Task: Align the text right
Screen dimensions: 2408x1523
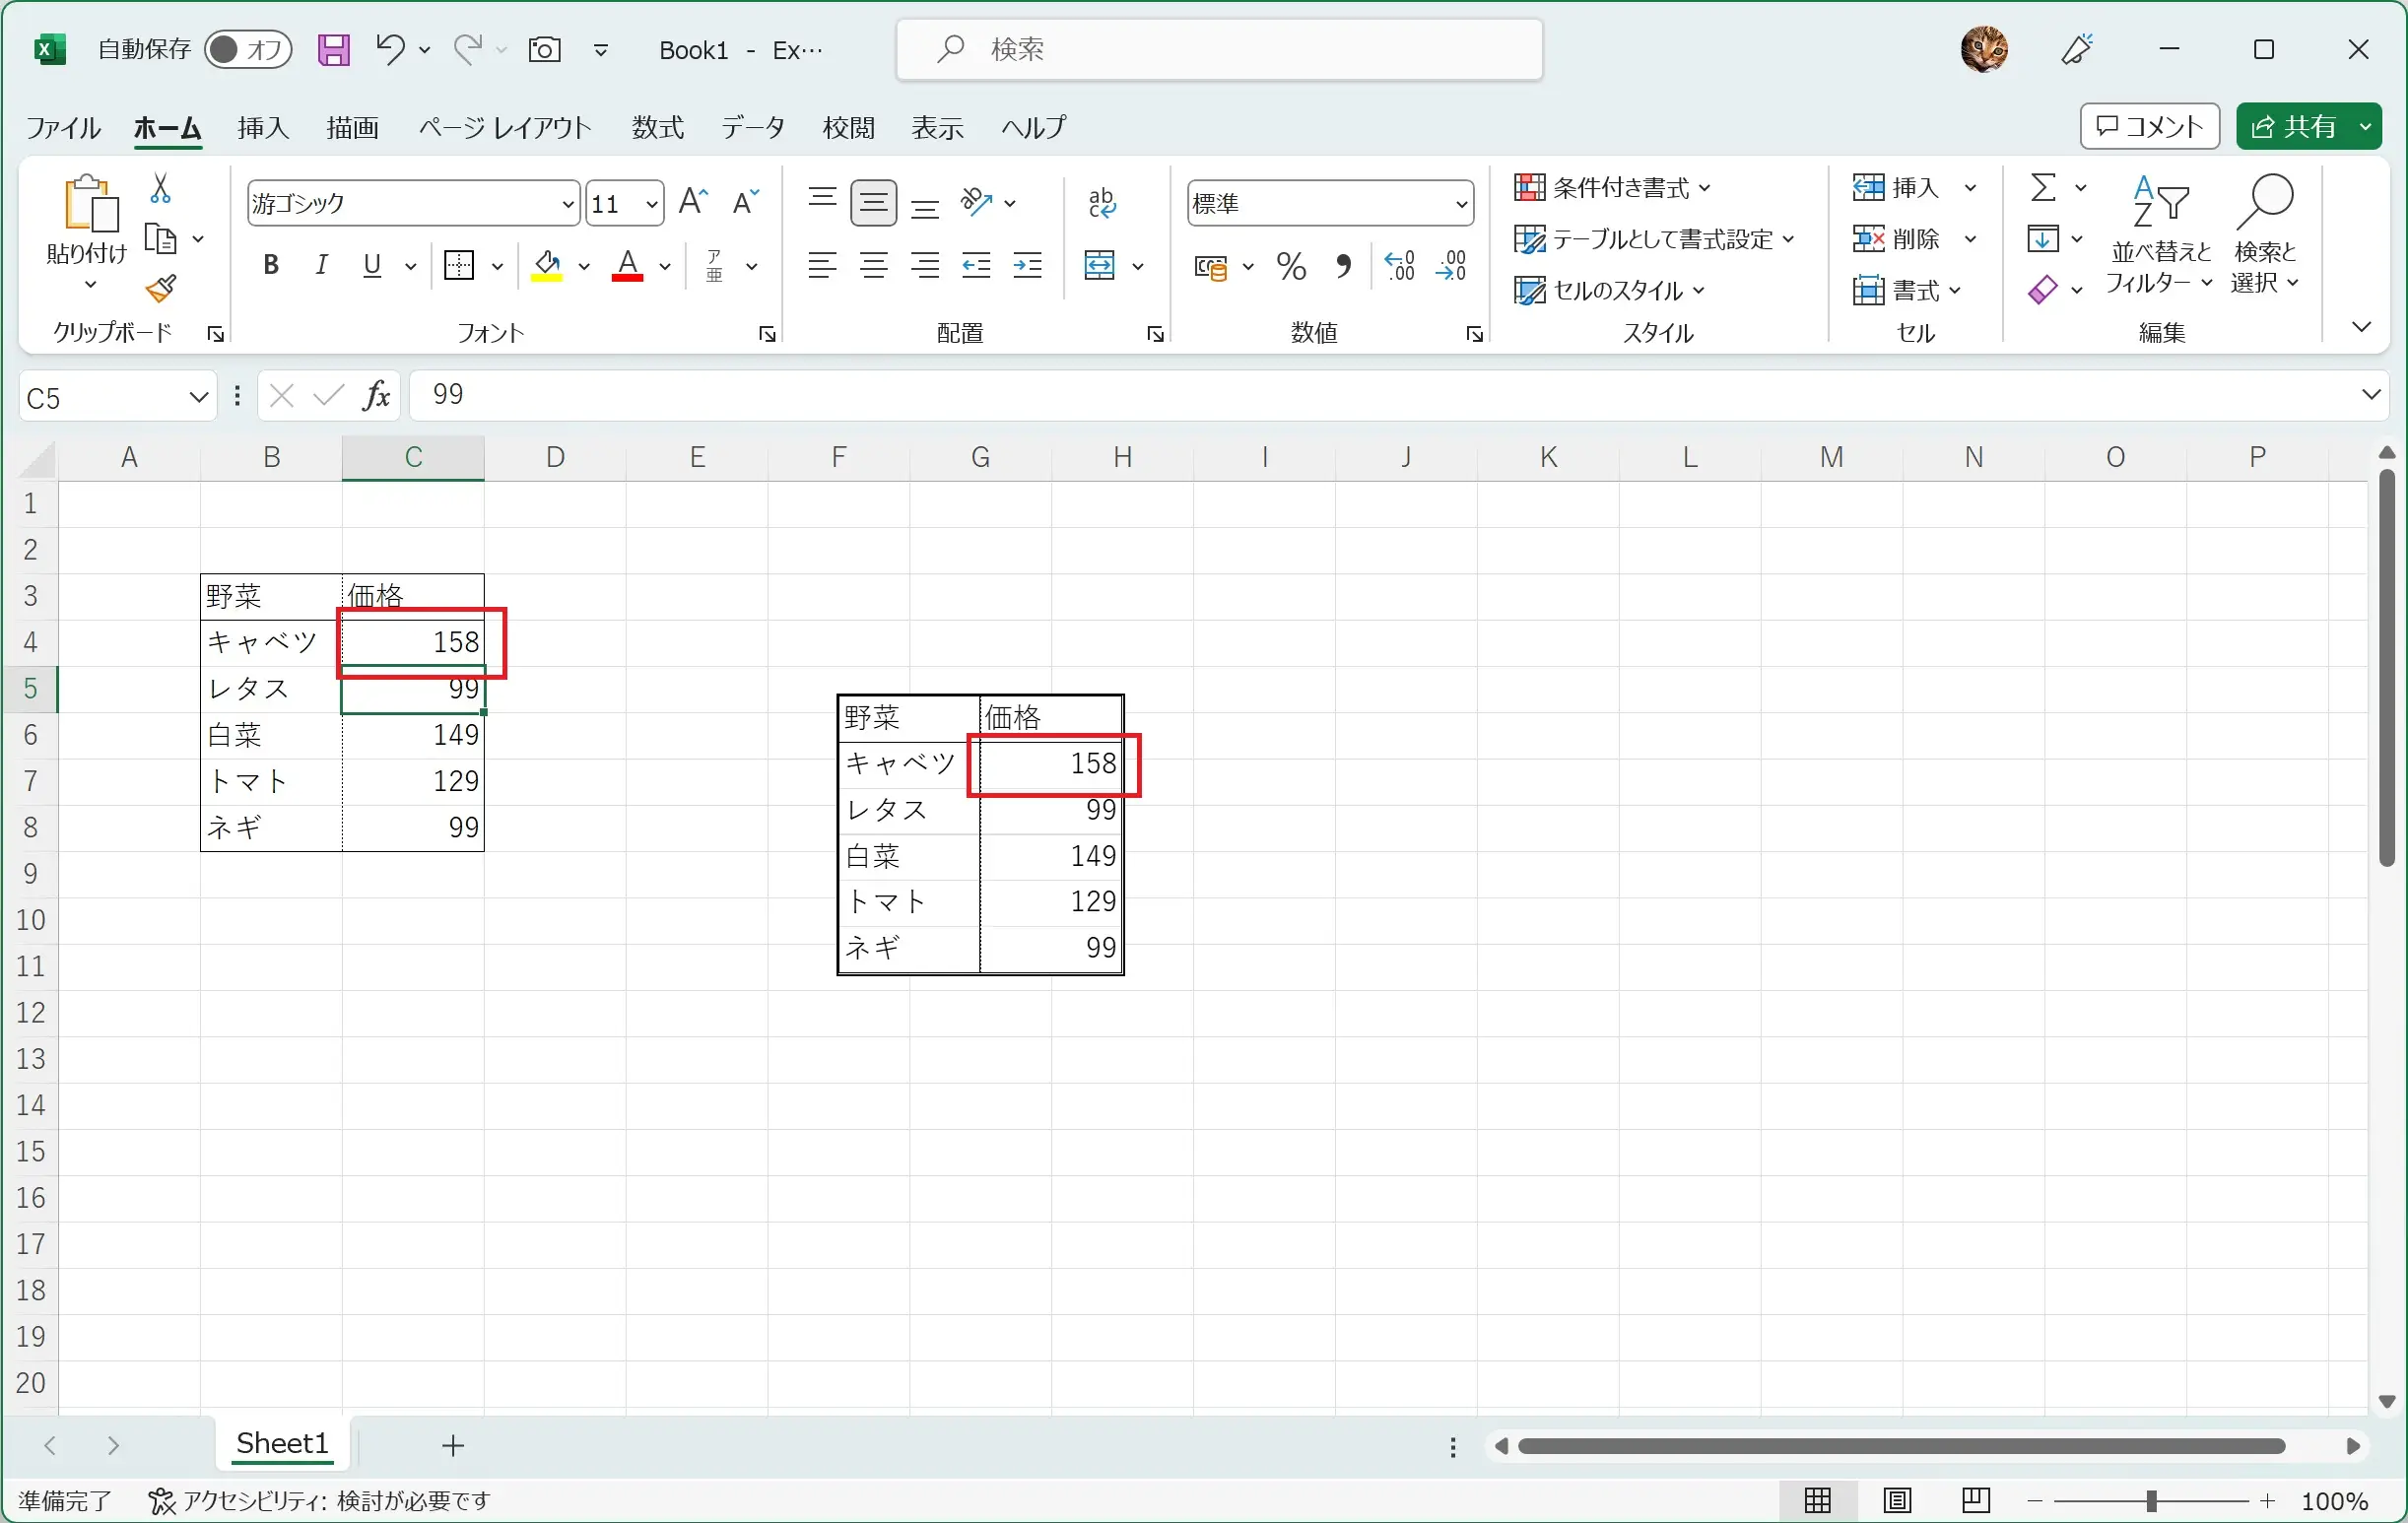Action: 926,266
